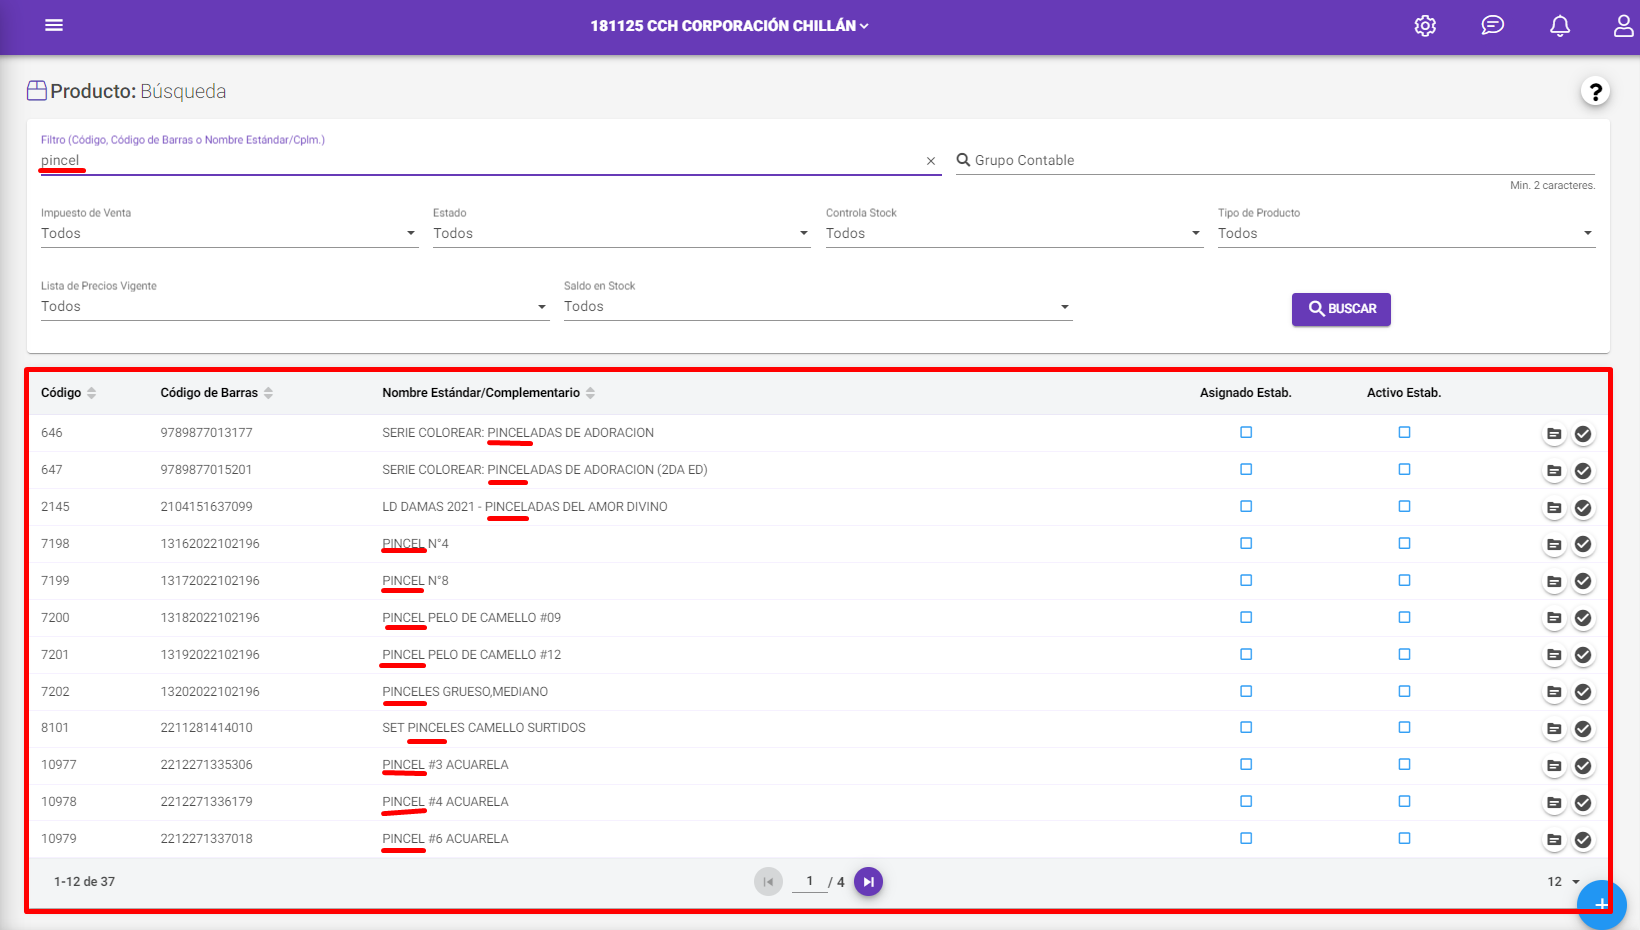Open the Estado dropdown
Screen dimensions: 1640x930
coord(621,234)
